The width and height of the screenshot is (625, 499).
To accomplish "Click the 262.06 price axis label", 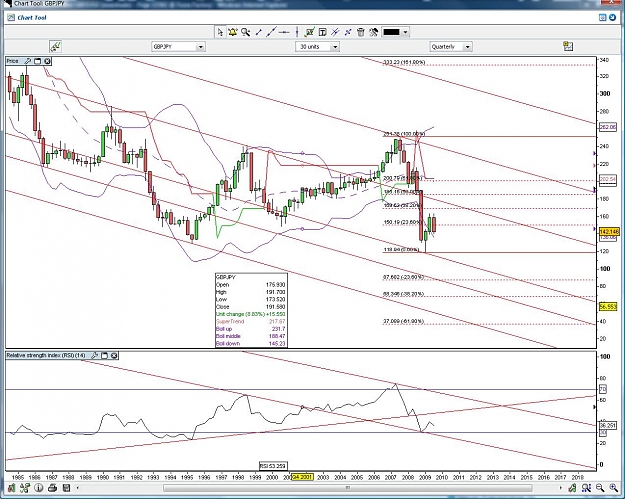I will 608,127.
